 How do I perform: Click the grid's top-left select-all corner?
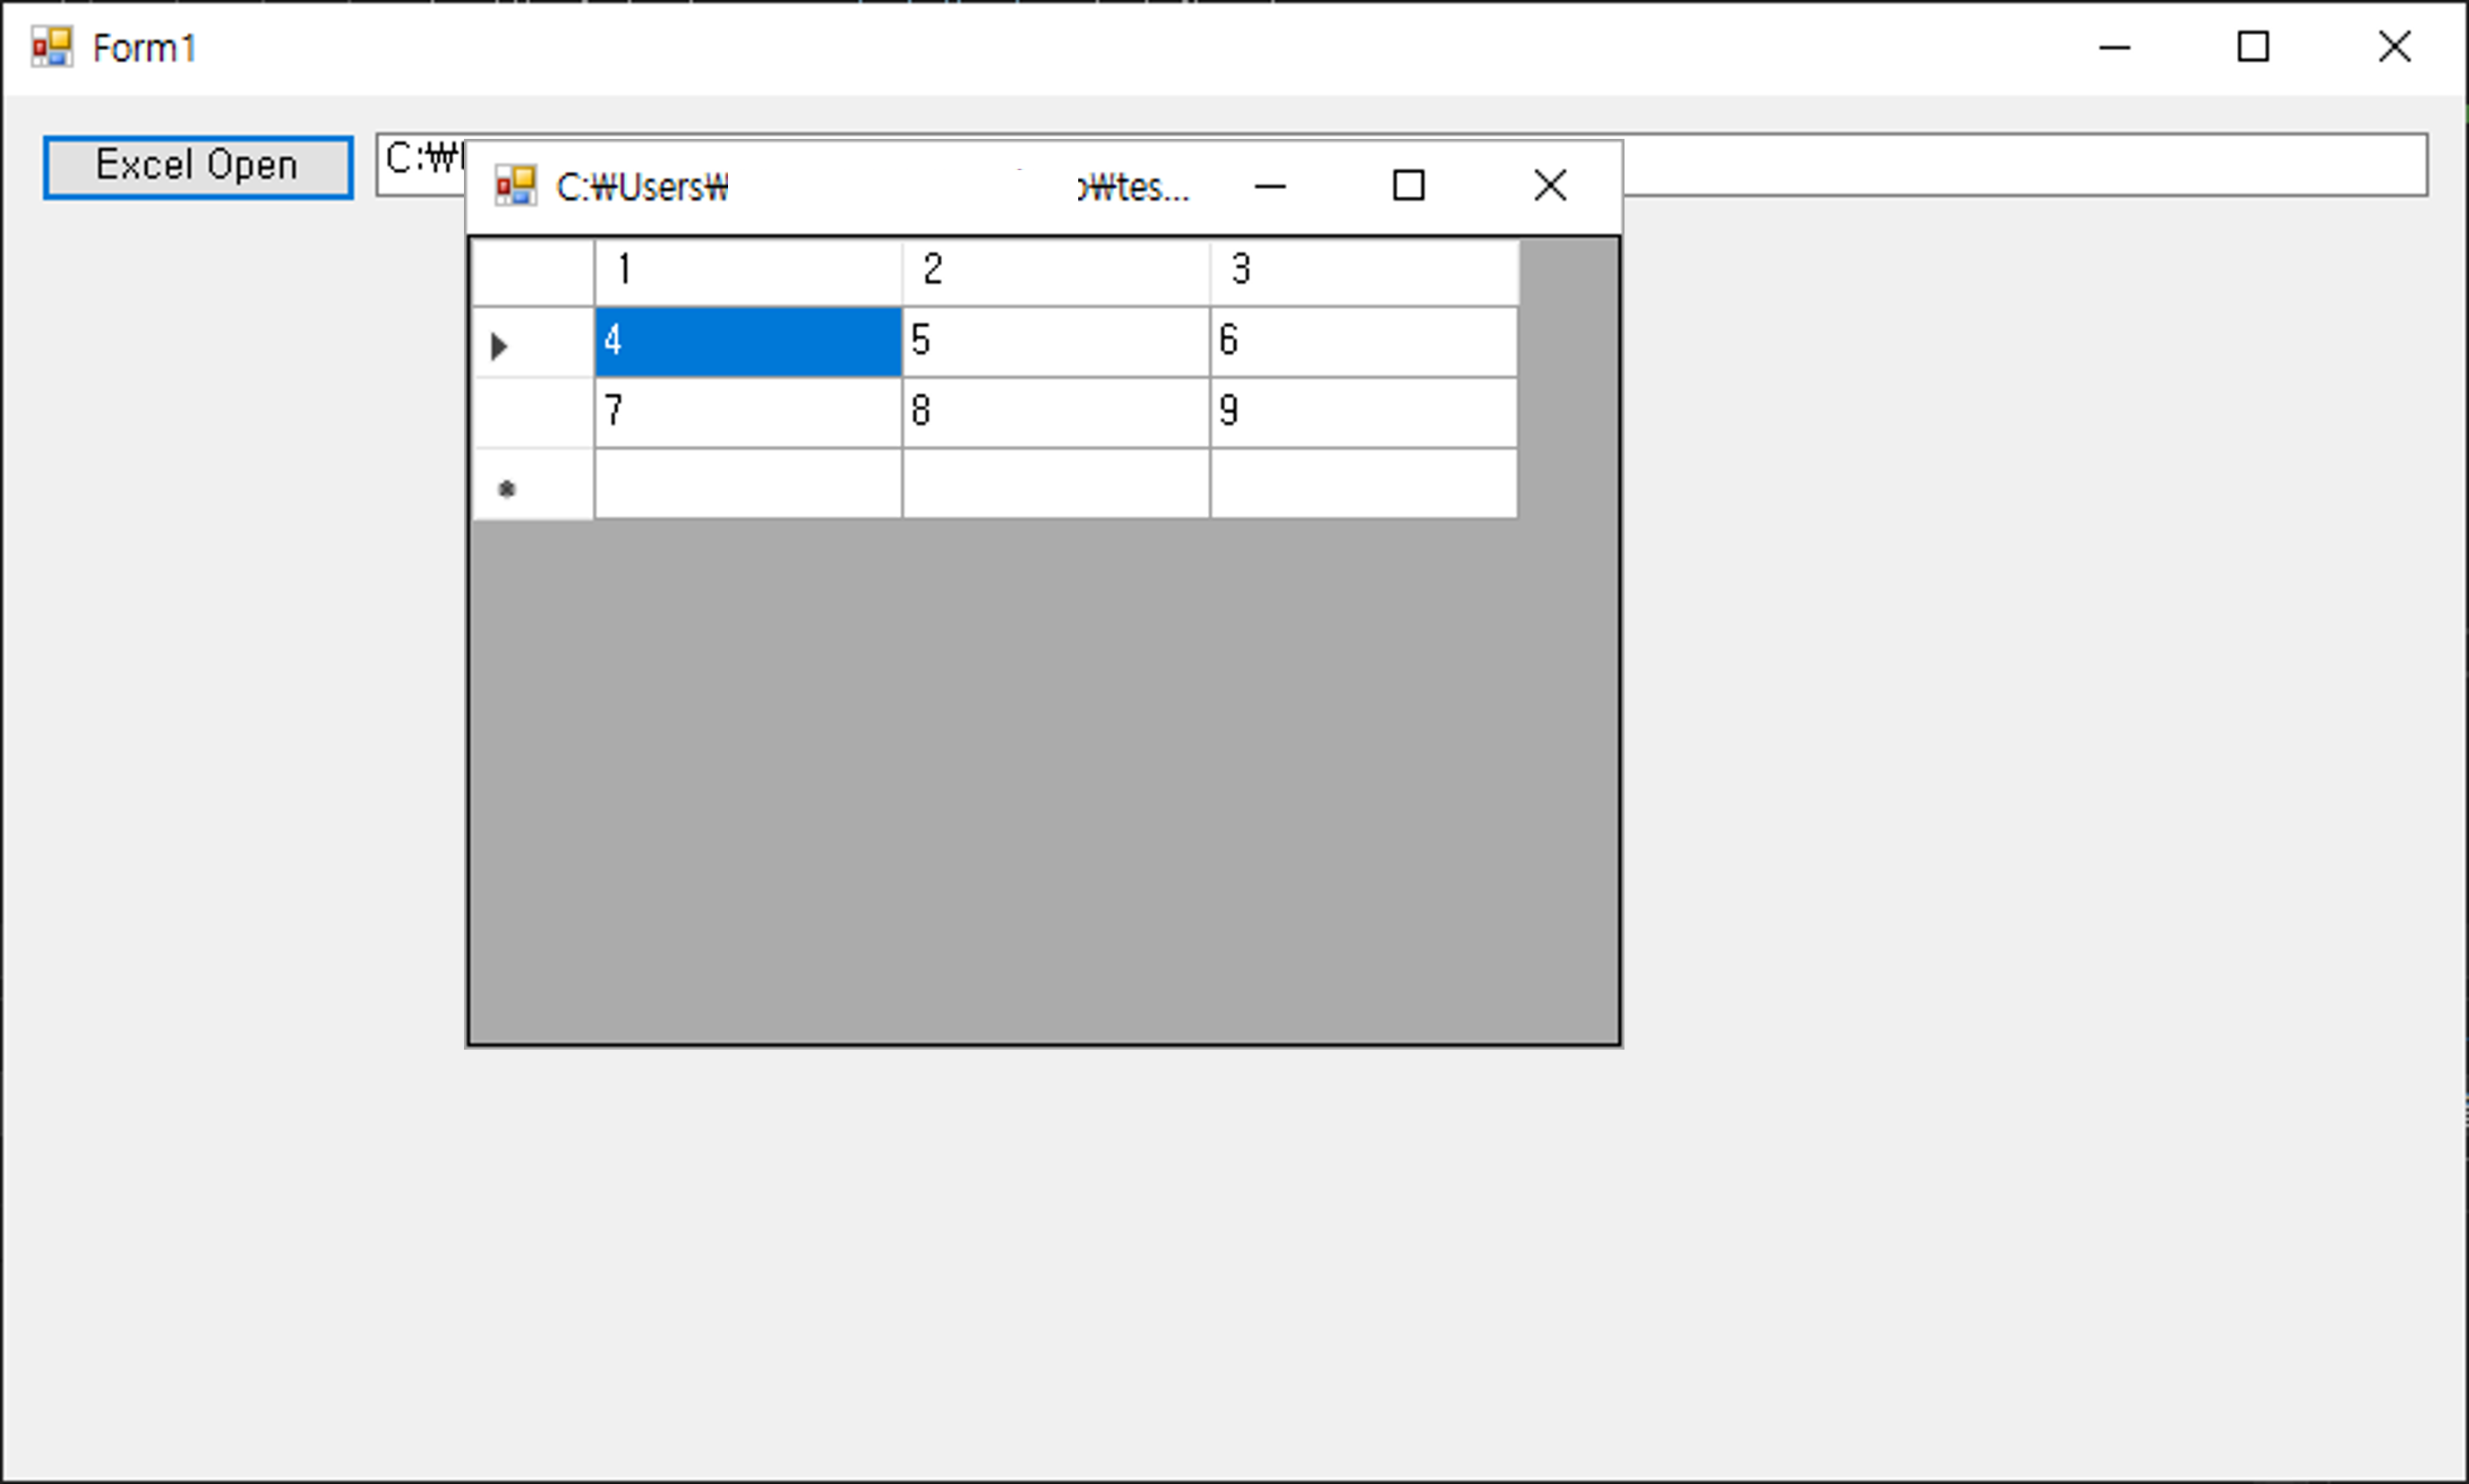click(532, 271)
